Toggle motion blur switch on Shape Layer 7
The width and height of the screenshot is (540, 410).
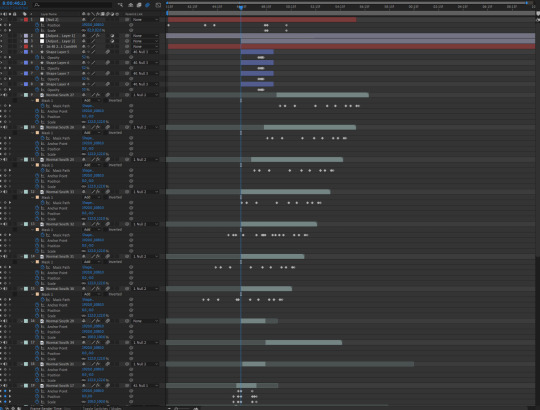(x=108, y=73)
